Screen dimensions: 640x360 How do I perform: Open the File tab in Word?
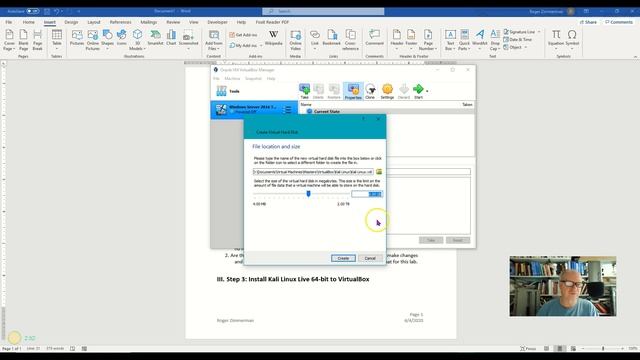pos(9,22)
